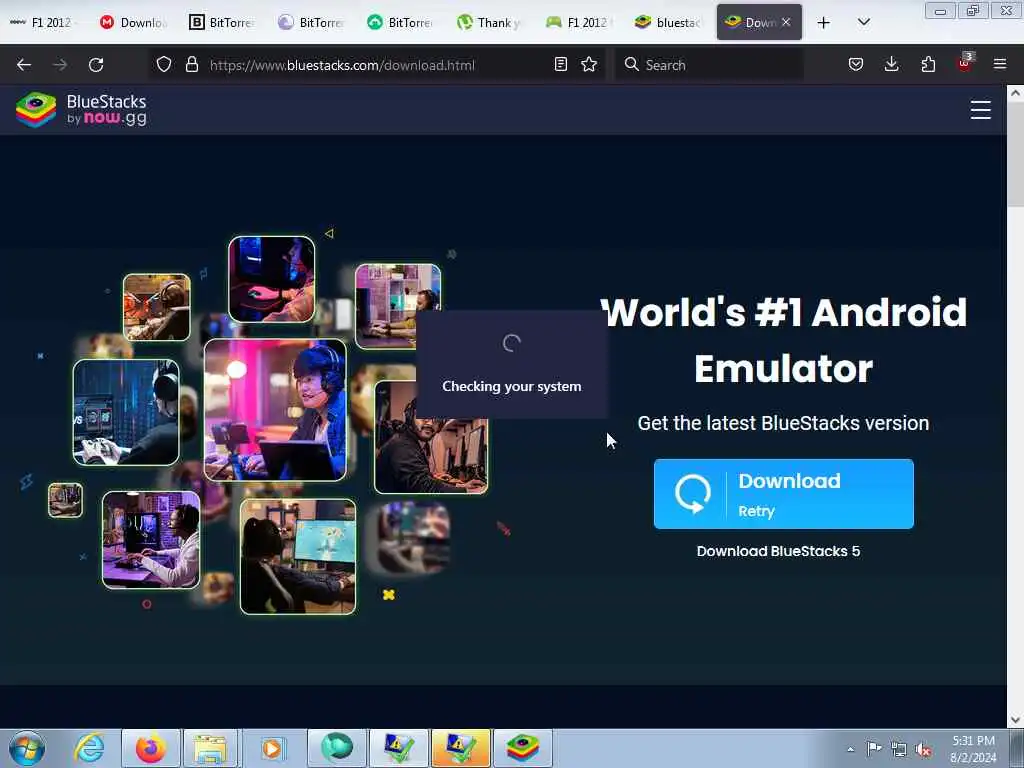Click the red extension badge icon
The width and height of the screenshot is (1024, 768).
click(x=965, y=63)
